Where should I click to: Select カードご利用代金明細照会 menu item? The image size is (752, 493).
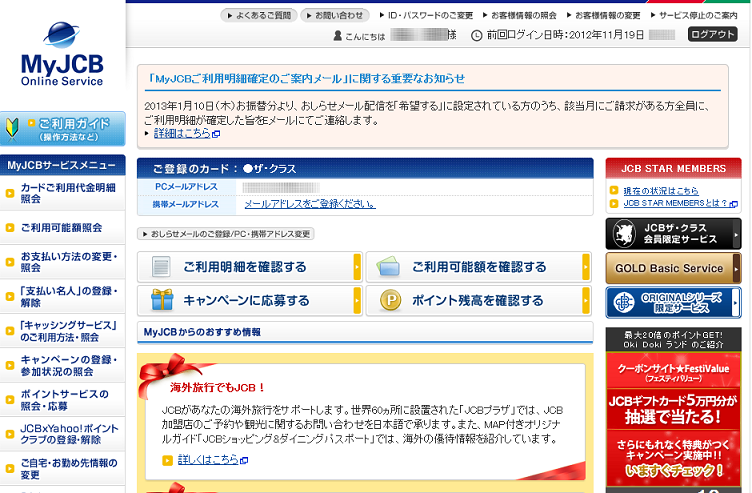coord(63,193)
